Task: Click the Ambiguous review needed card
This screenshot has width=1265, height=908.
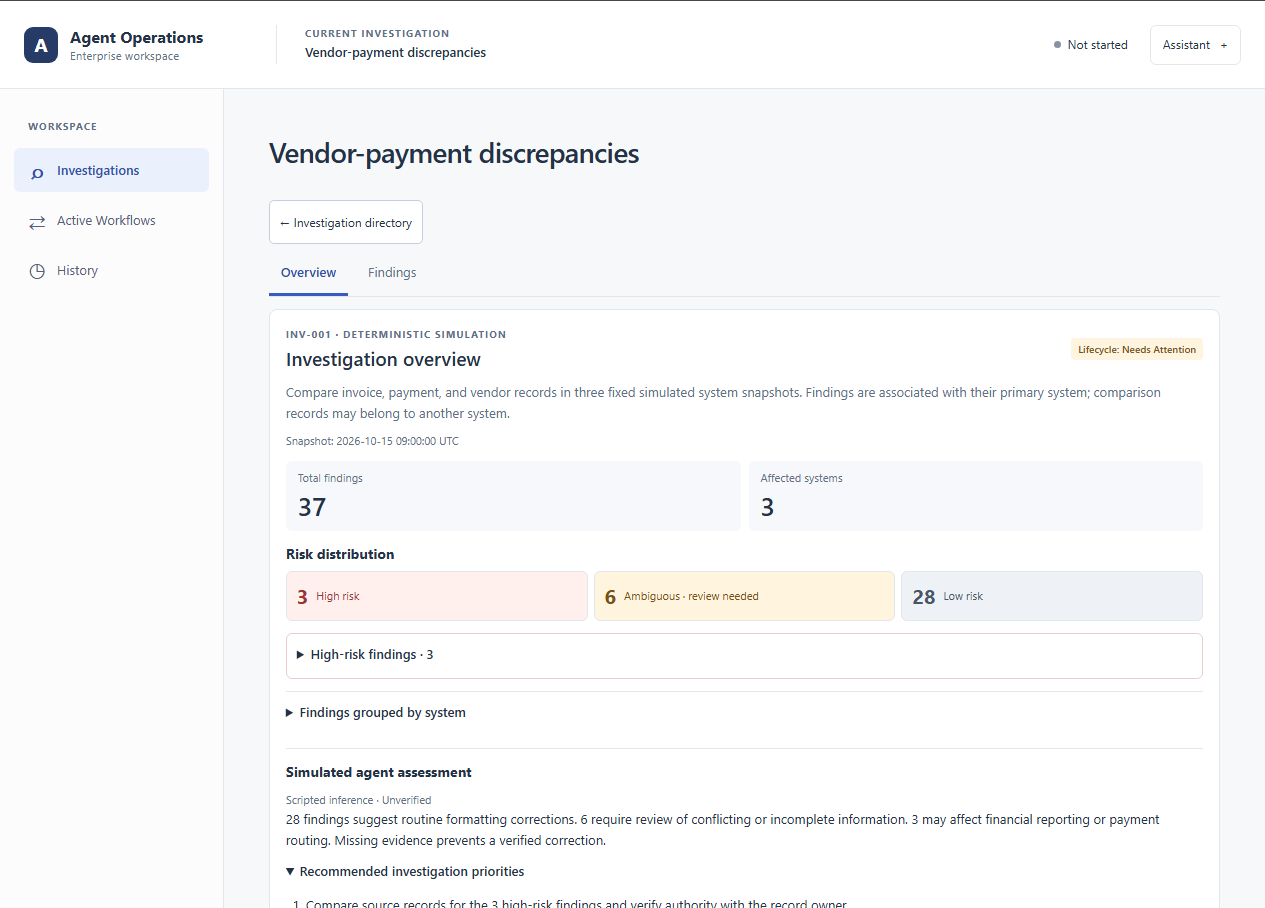Action: tap(744, 596)
